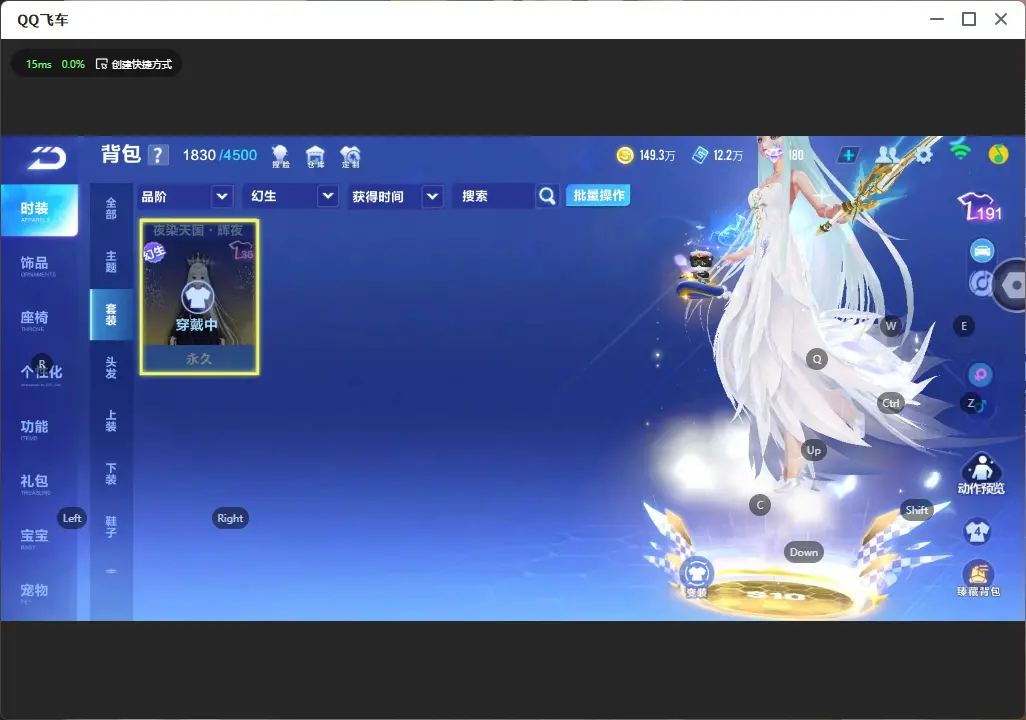
Task: Click the plus icon to add currency
Action: point(848,155)
